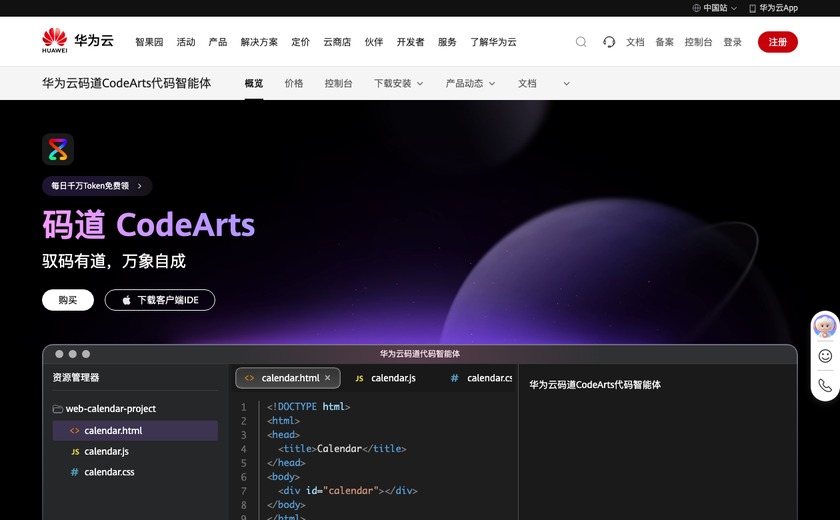Click the phone icon beside 华为云App
This screenshot has height=520, width=840.
click(x=752, y=8)
